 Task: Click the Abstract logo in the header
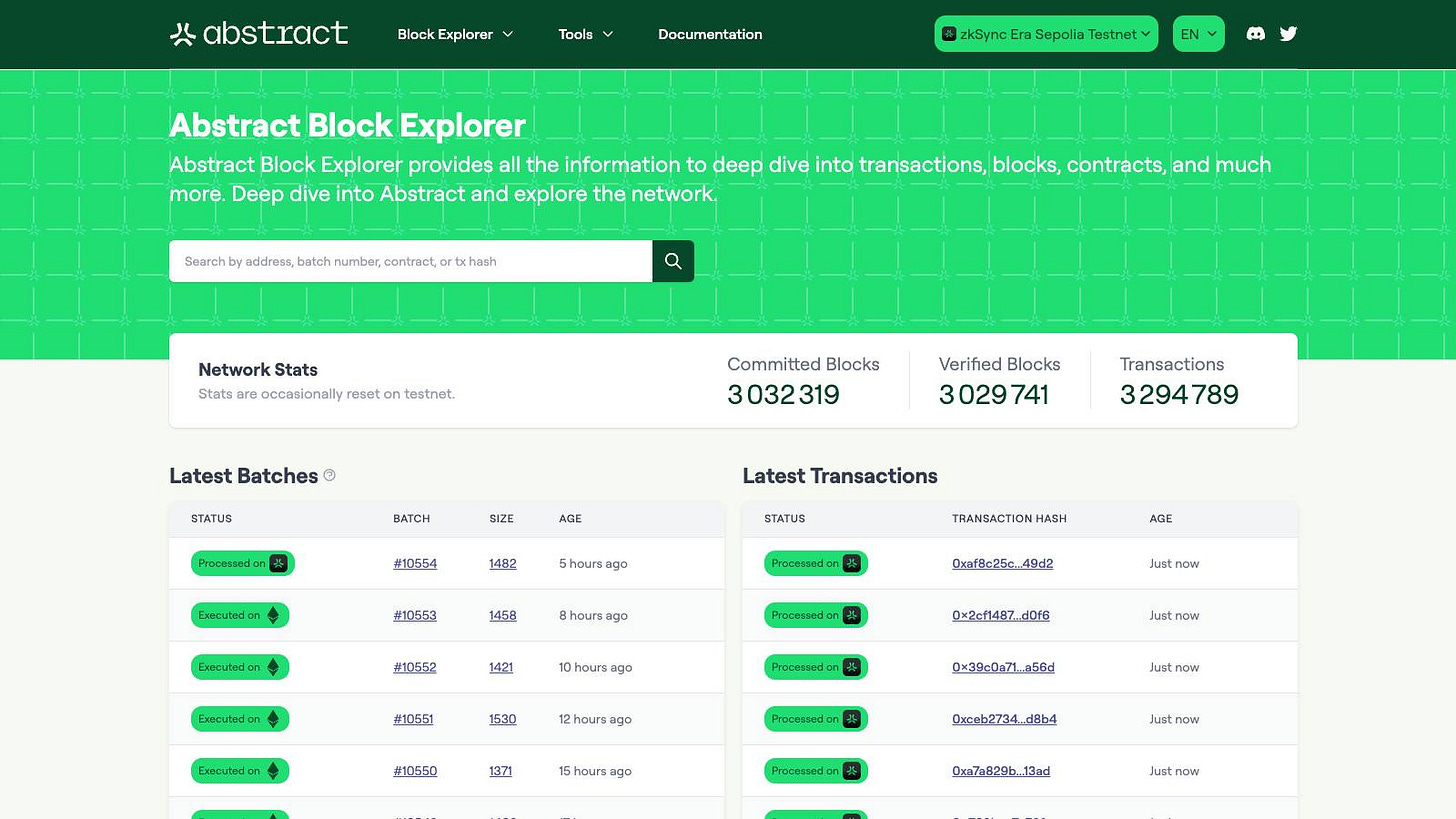tap(259, 34)
